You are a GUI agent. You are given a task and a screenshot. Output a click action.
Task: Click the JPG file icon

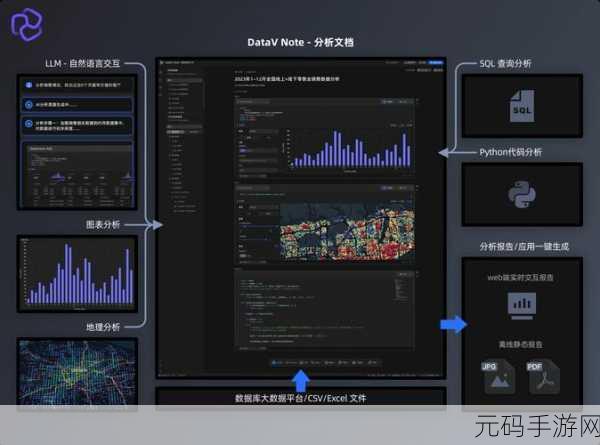click(x=499, y=377)
